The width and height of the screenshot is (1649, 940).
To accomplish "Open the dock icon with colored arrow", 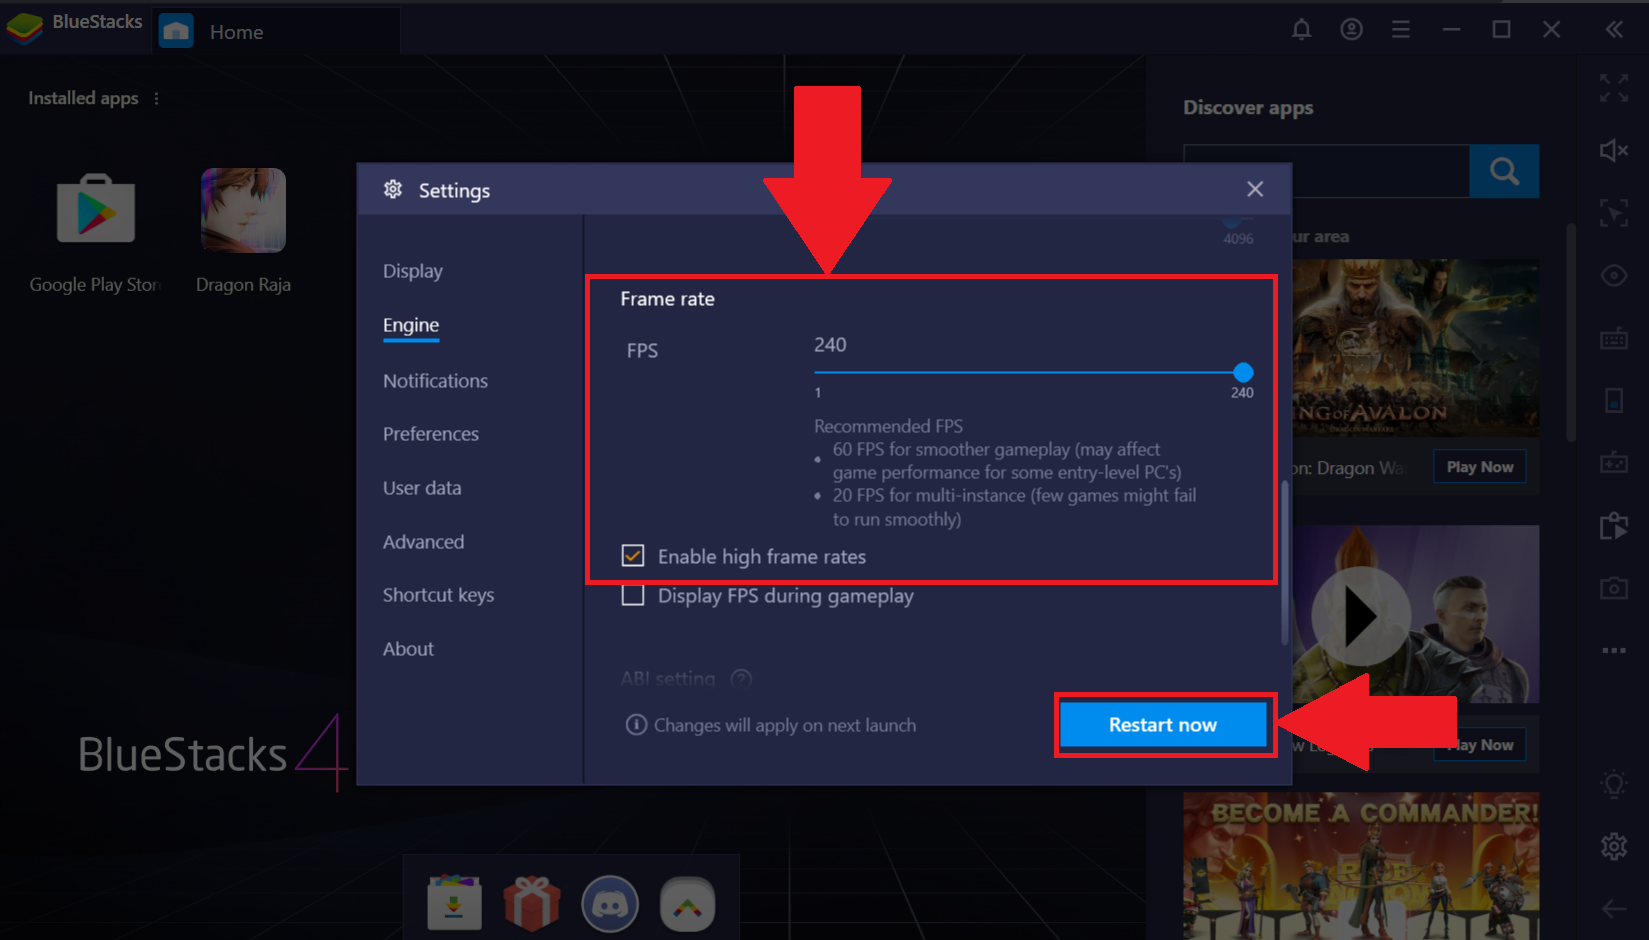I will click(x=688, y=904).
